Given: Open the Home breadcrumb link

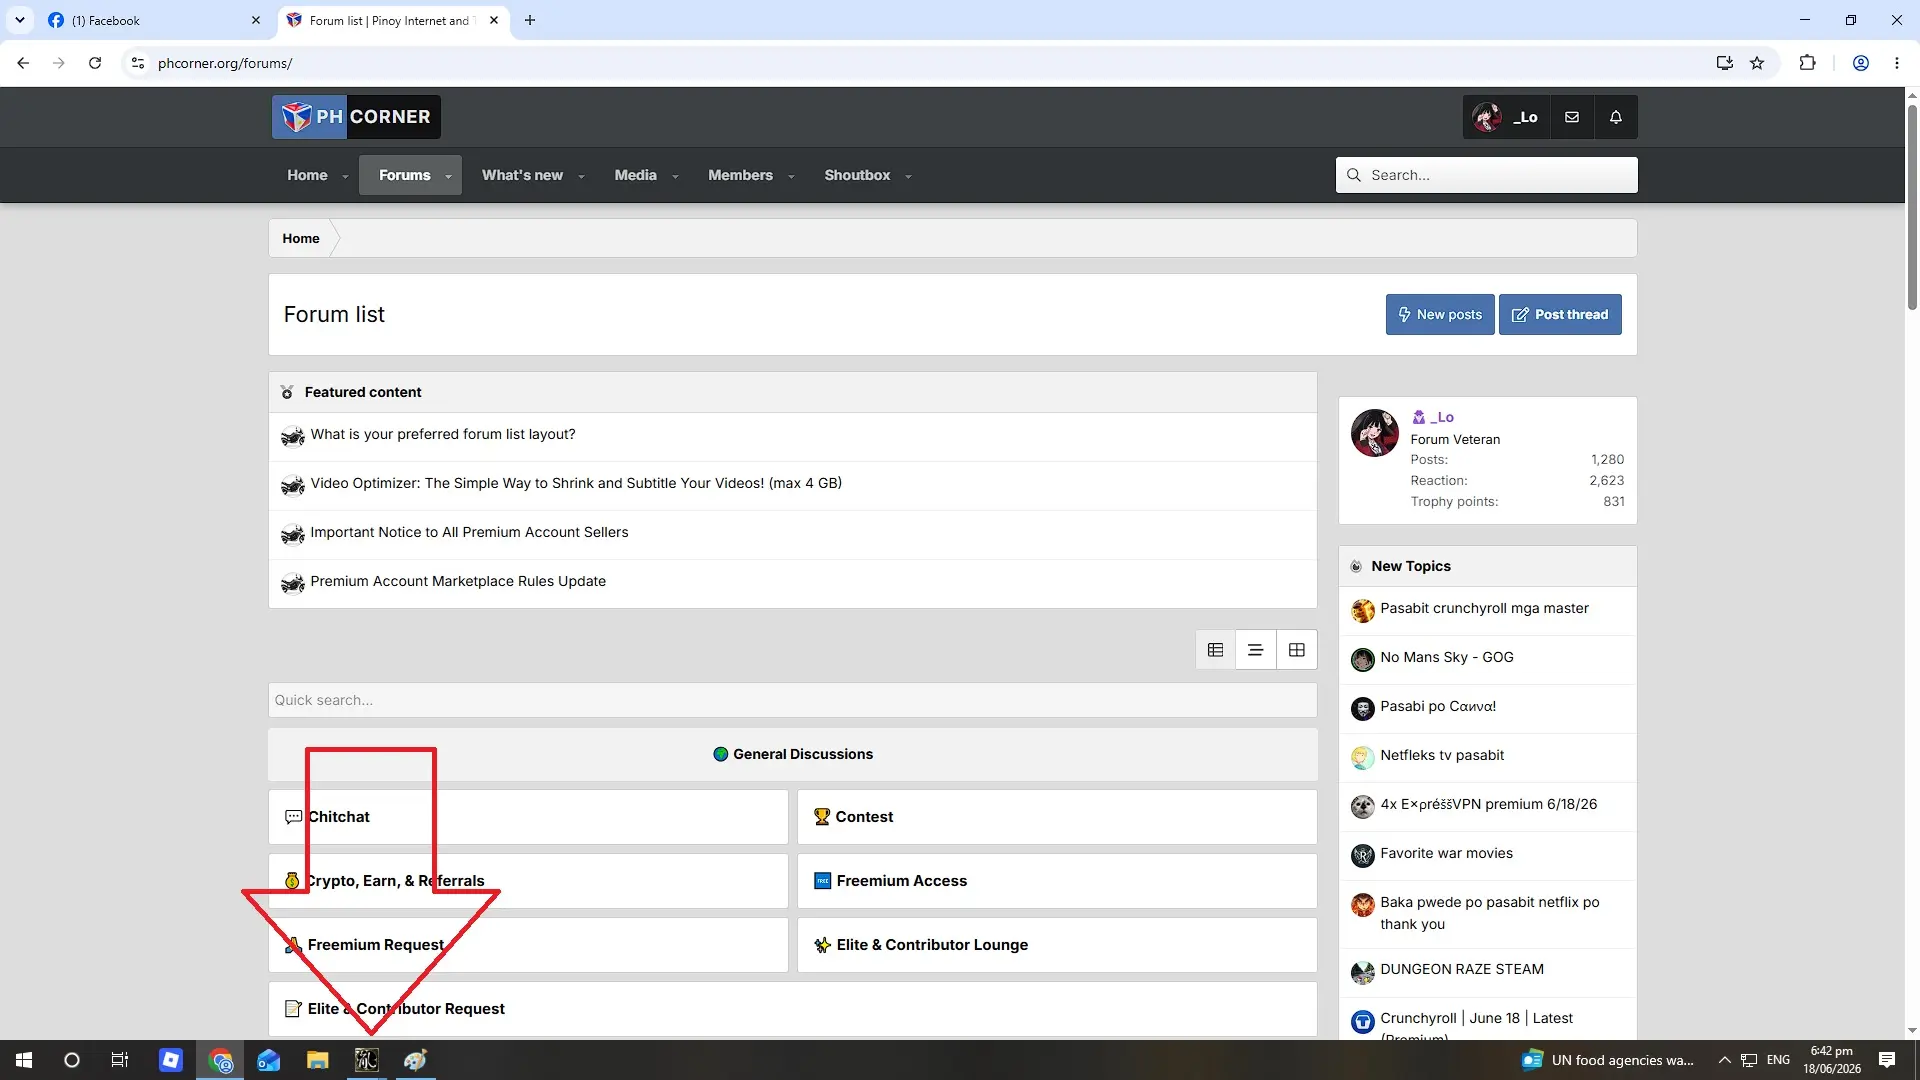Looking at the screenshot, I should [x=301, y=238].
